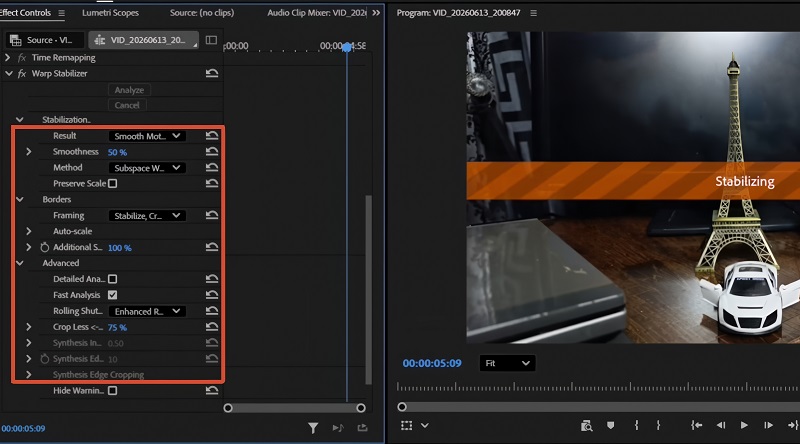This screenshot has height=444, width=800.
Task: Mark In point in Program monitor
Action: [x=636, y=425]
